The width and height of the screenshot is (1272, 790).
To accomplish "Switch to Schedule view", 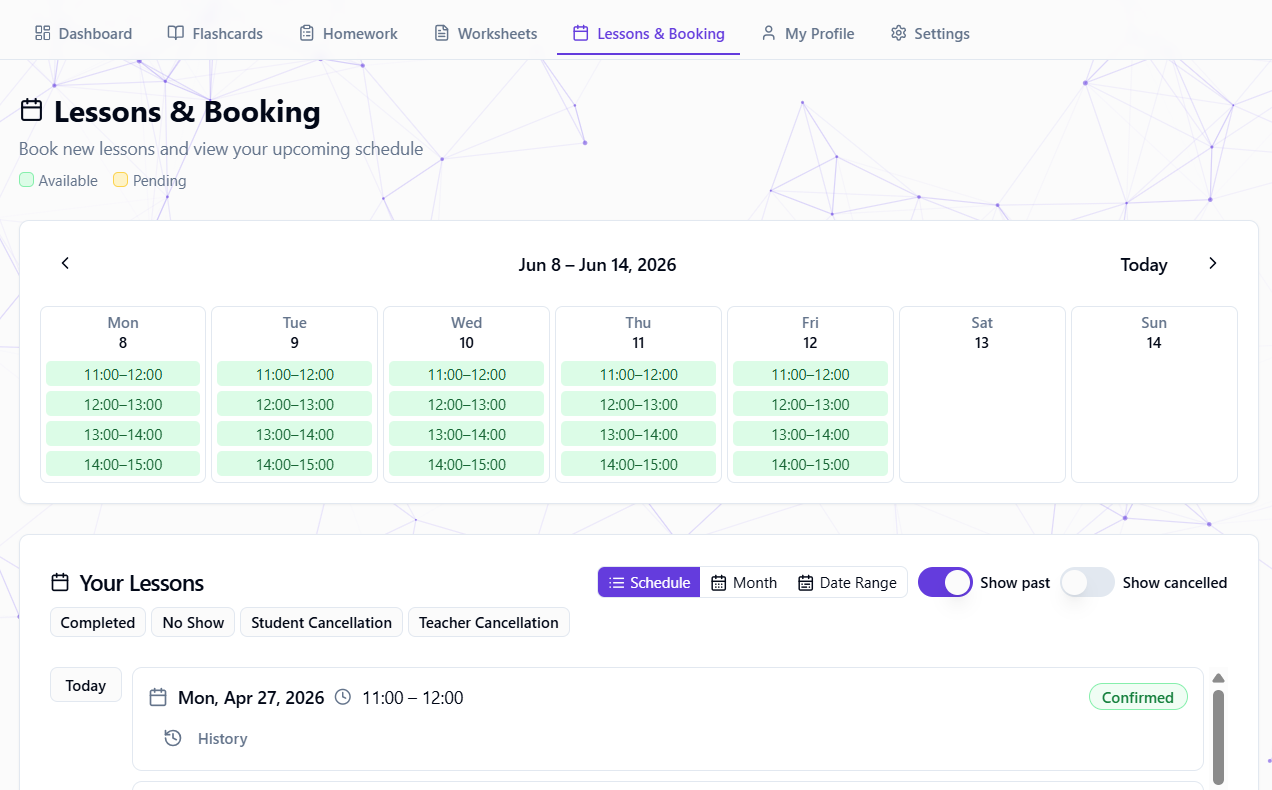I will tap(649, 582).
